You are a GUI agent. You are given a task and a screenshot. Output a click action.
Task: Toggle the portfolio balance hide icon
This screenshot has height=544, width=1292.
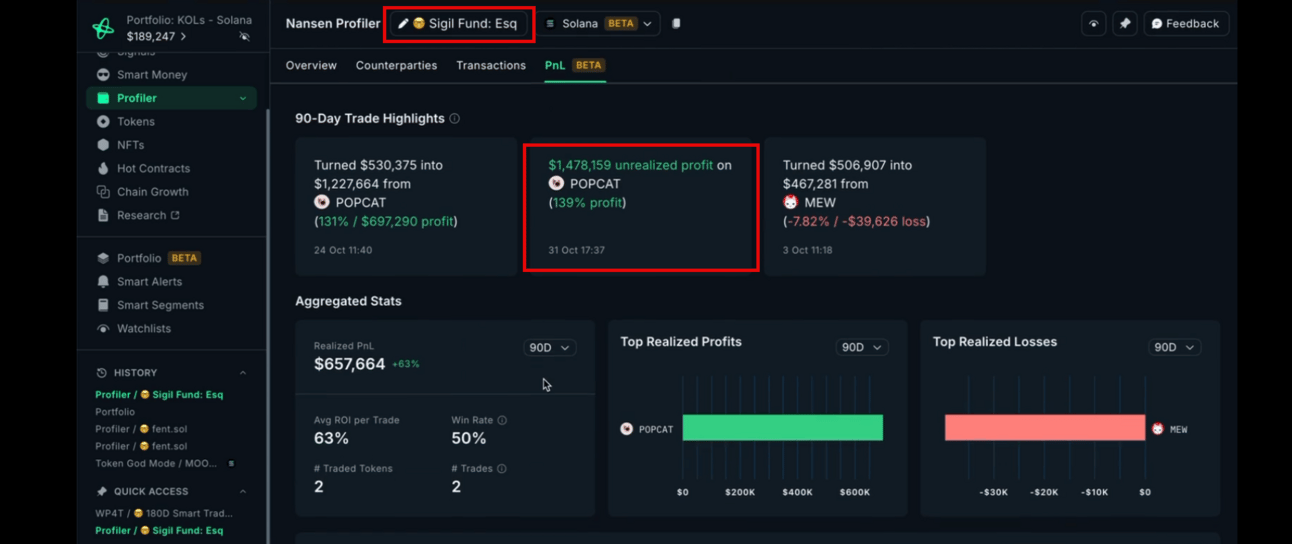click(x=245, y=37)
